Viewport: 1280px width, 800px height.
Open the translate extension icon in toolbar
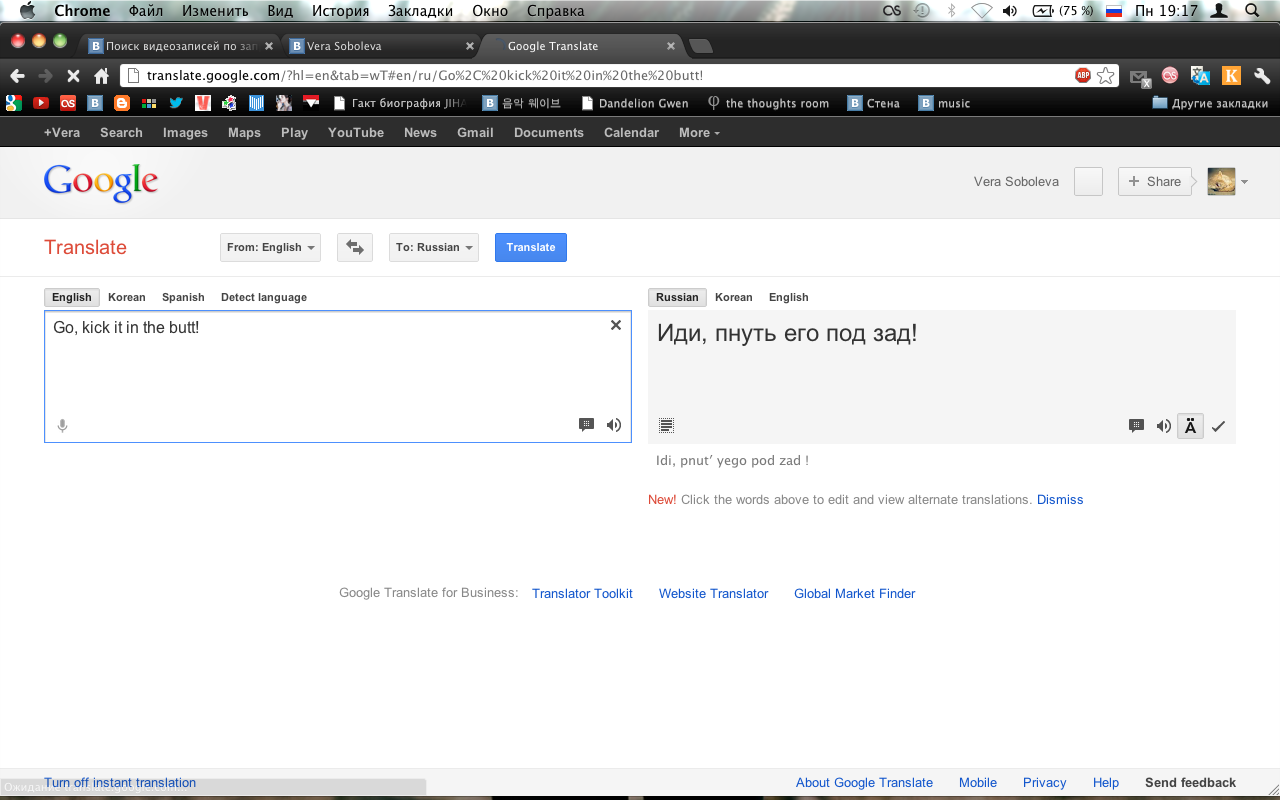(1201, 75)
